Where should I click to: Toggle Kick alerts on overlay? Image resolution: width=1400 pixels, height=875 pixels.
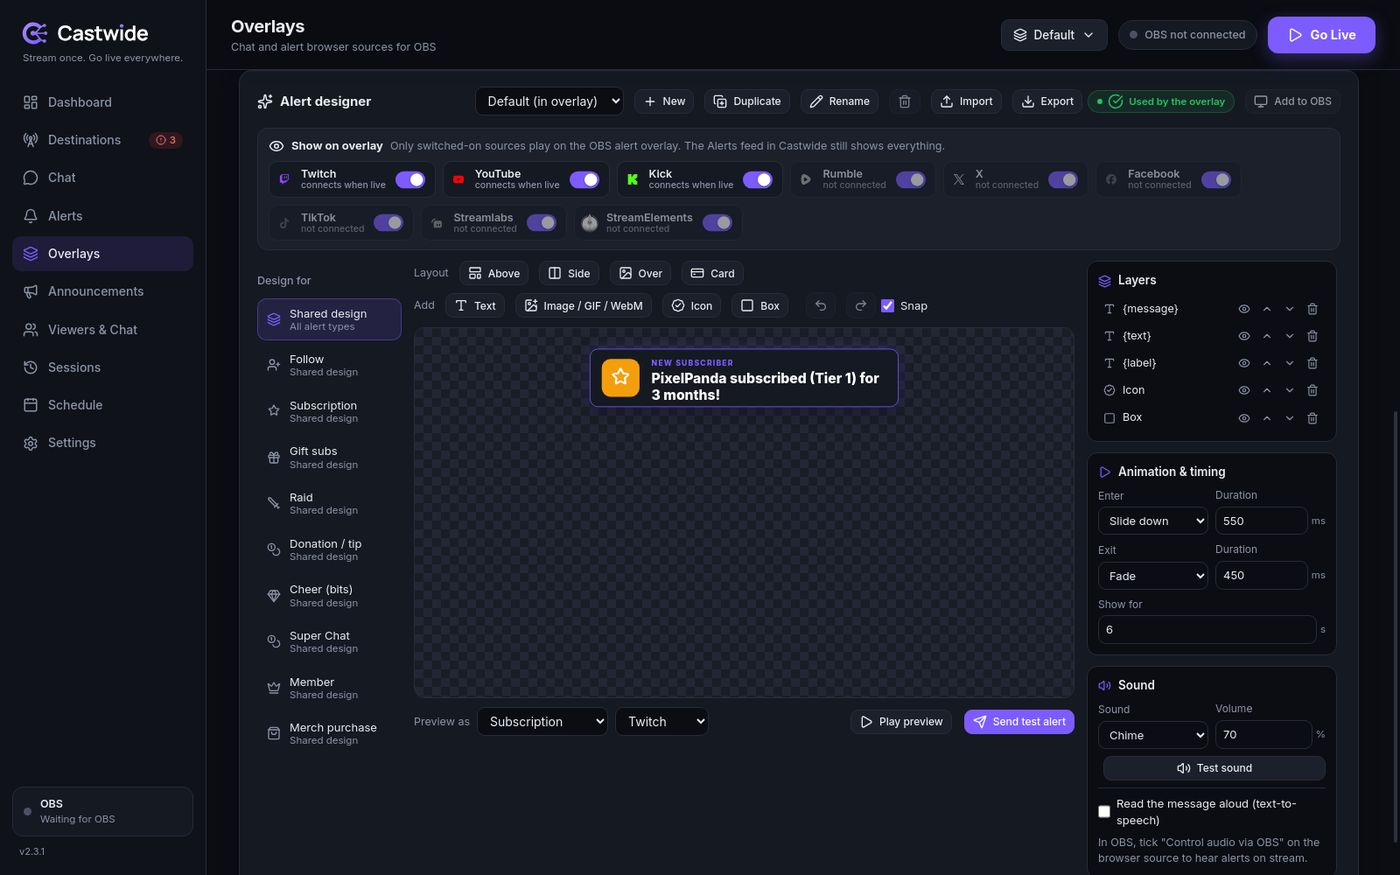coord(758,180)
